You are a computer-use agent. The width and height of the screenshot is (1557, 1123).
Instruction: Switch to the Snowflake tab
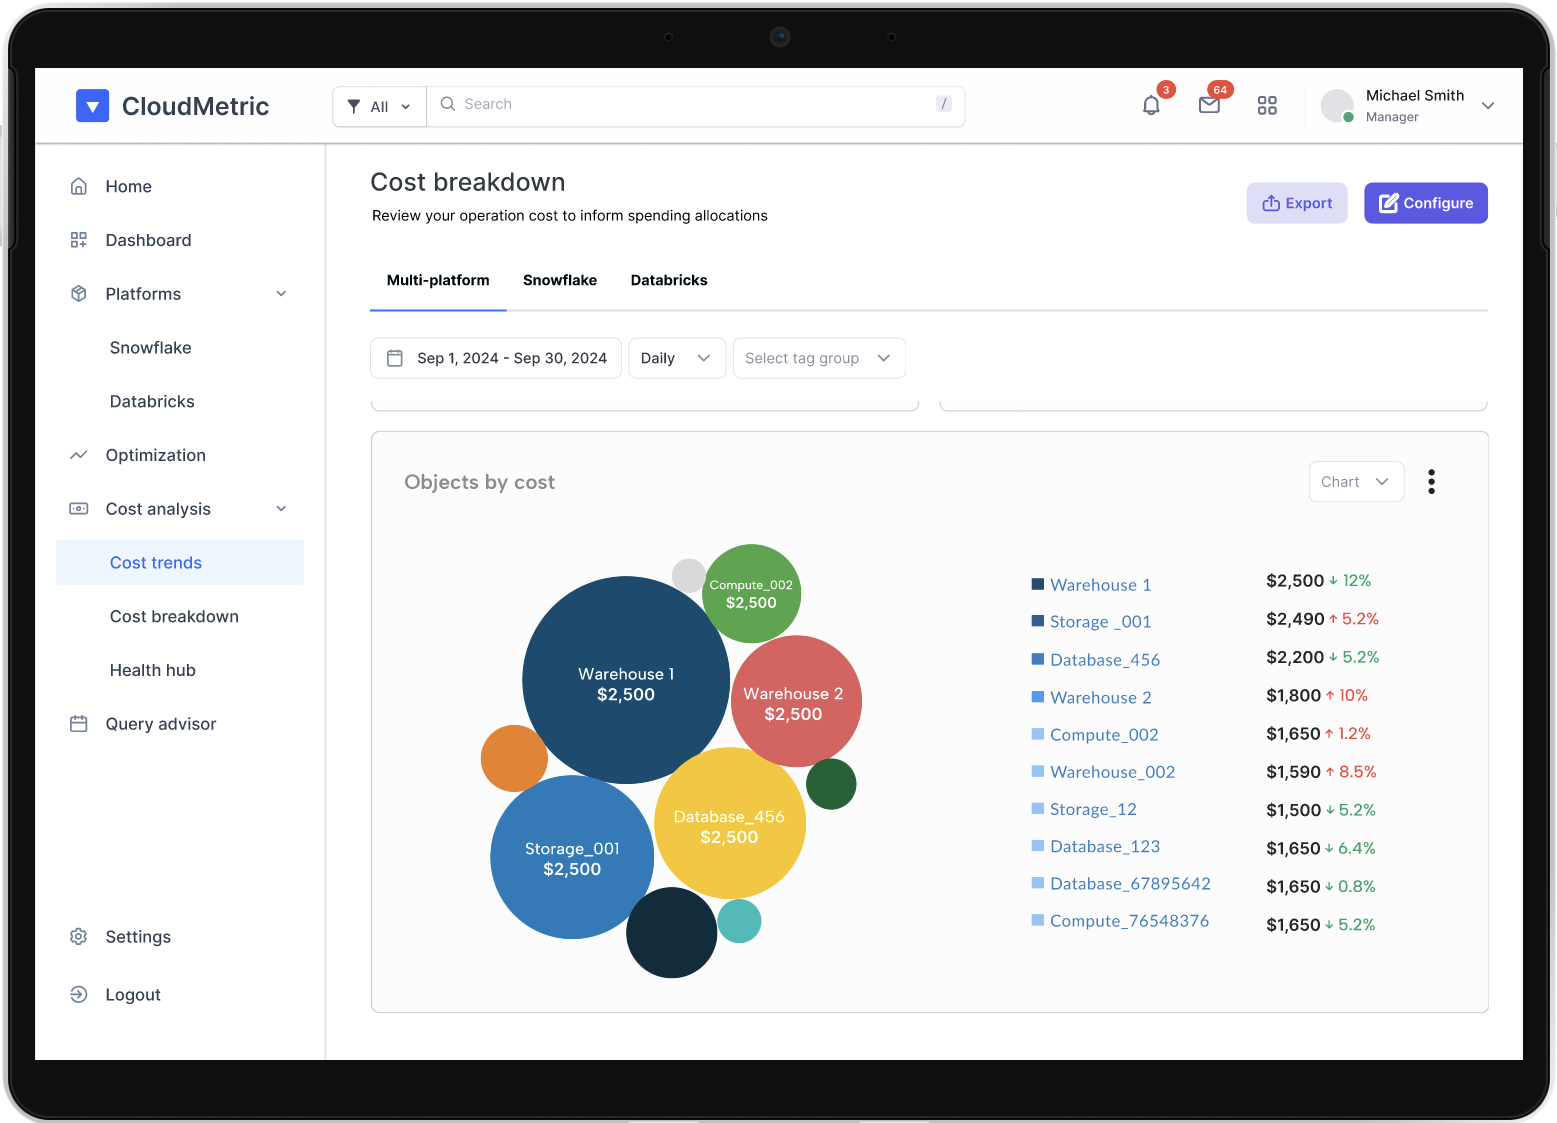point(559,280)
